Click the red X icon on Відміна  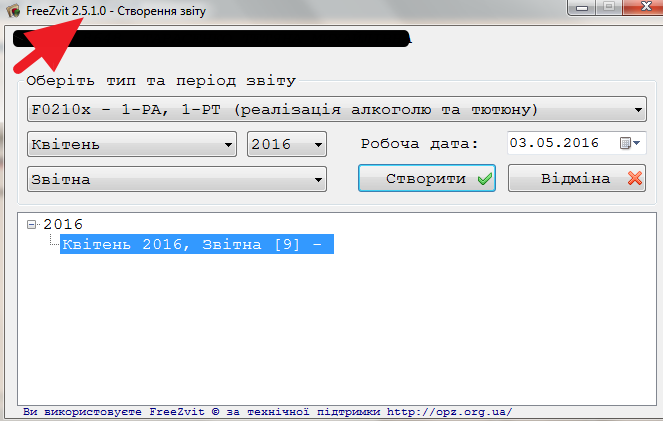tap(635, 179)
